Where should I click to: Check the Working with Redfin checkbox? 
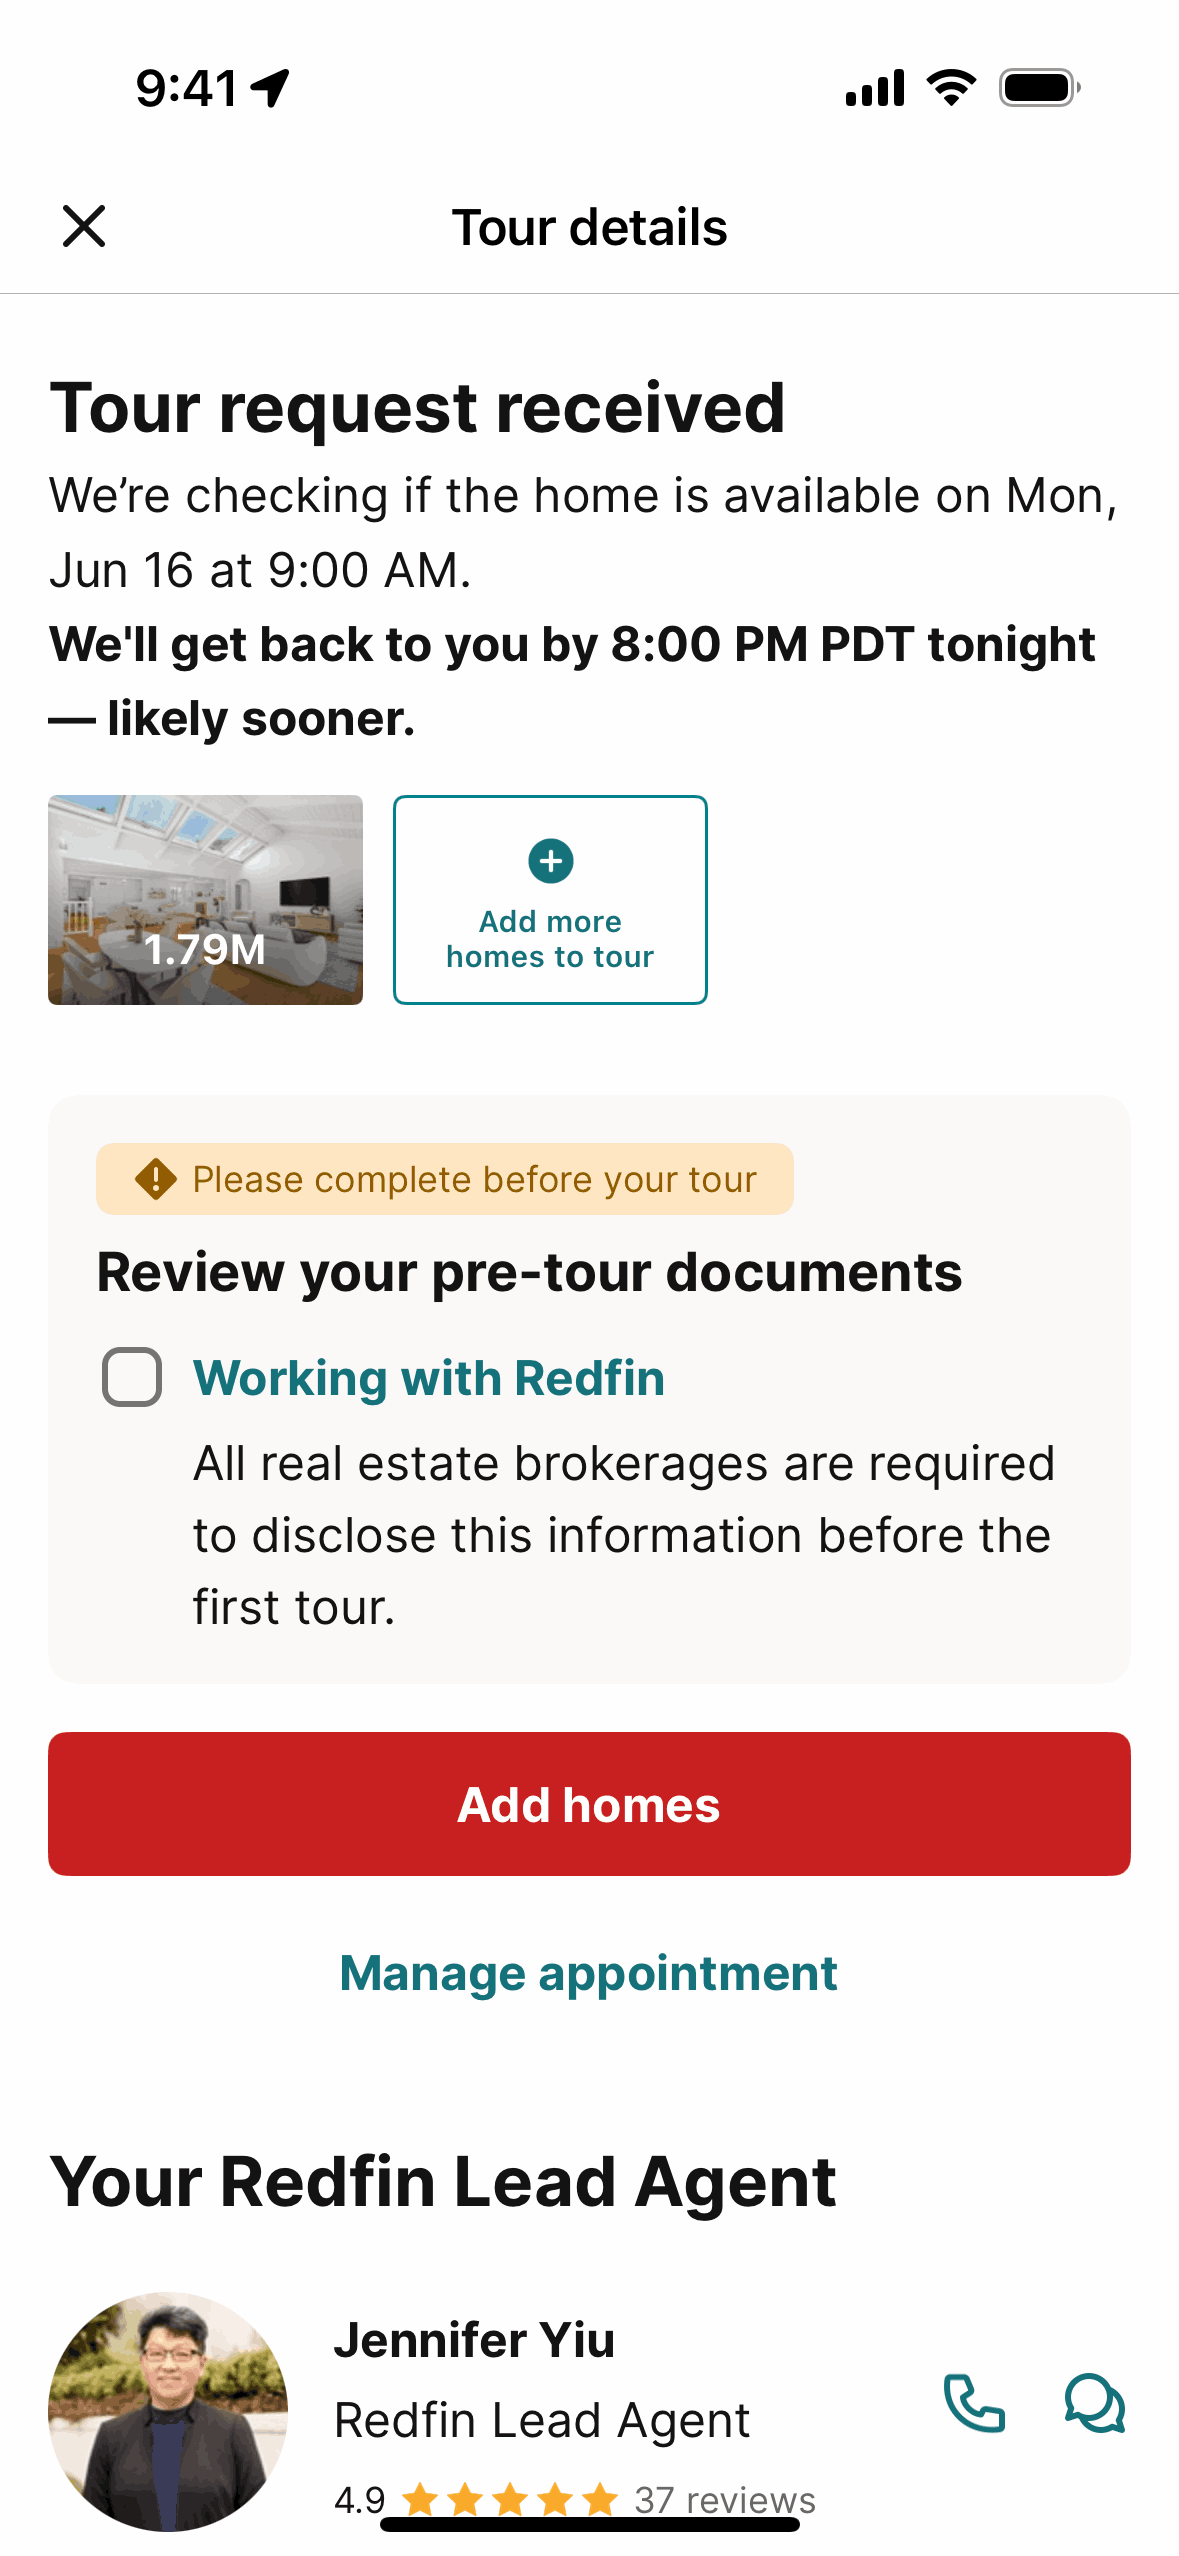(132, 1377)
